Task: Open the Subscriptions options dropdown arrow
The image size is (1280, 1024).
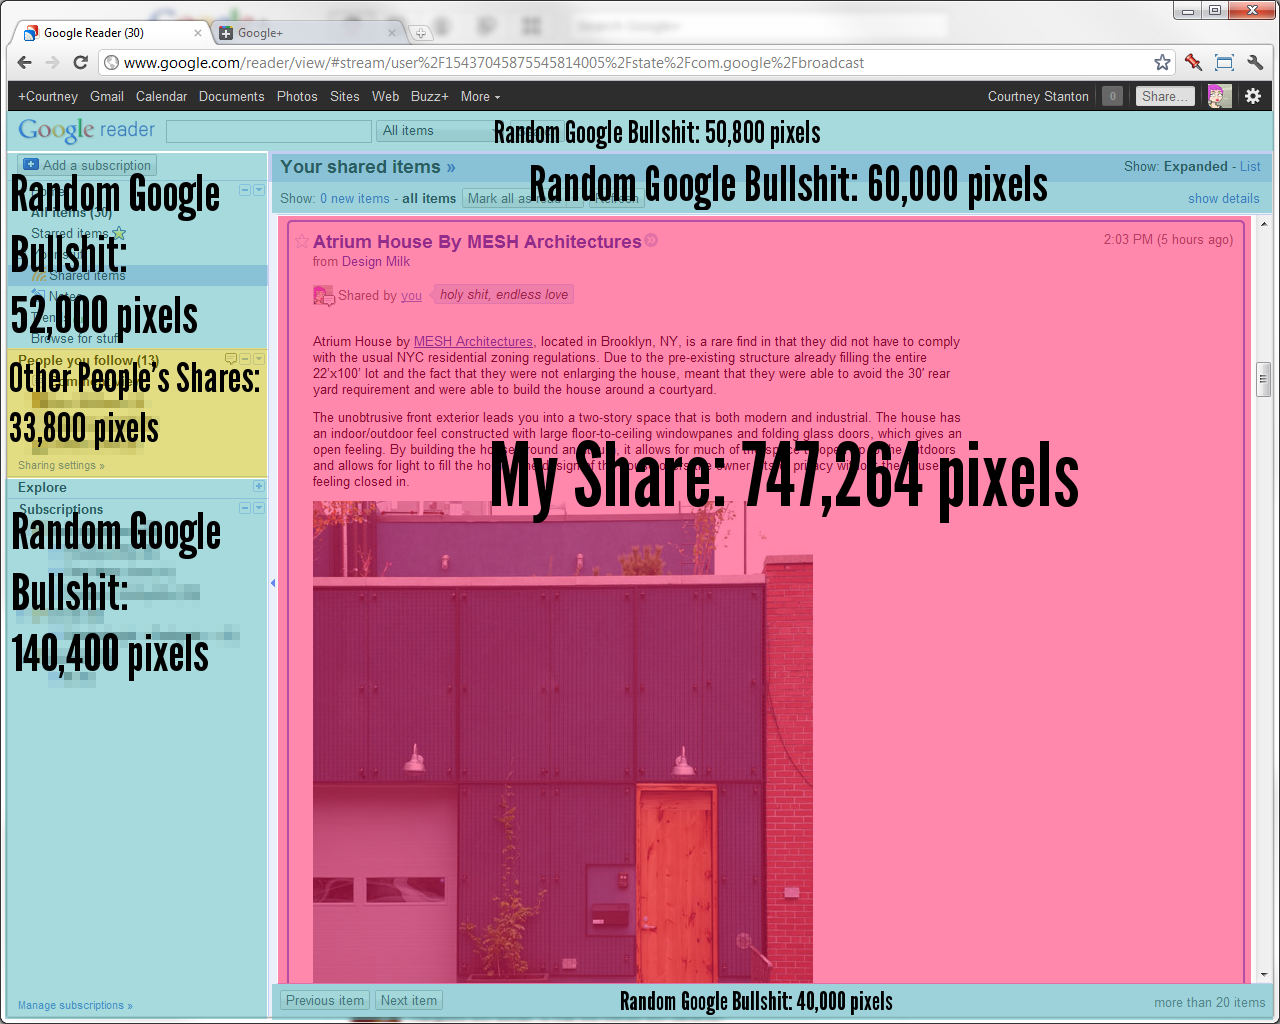Action: 259,508
